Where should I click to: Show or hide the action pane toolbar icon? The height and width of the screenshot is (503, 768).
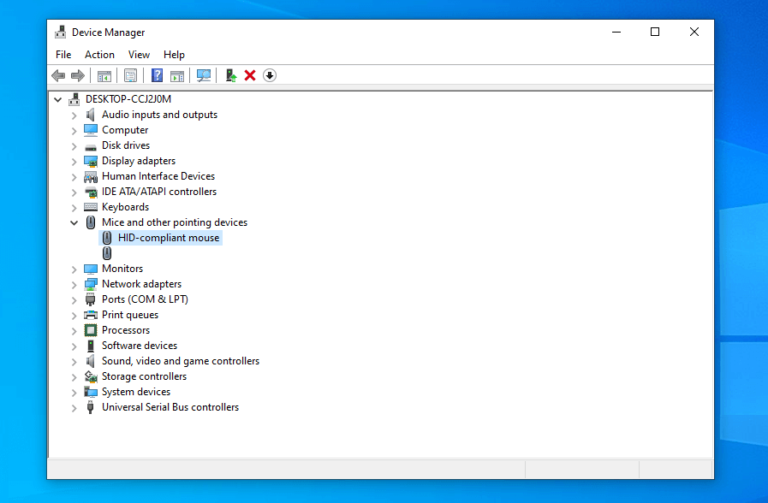tap(177, 75)
